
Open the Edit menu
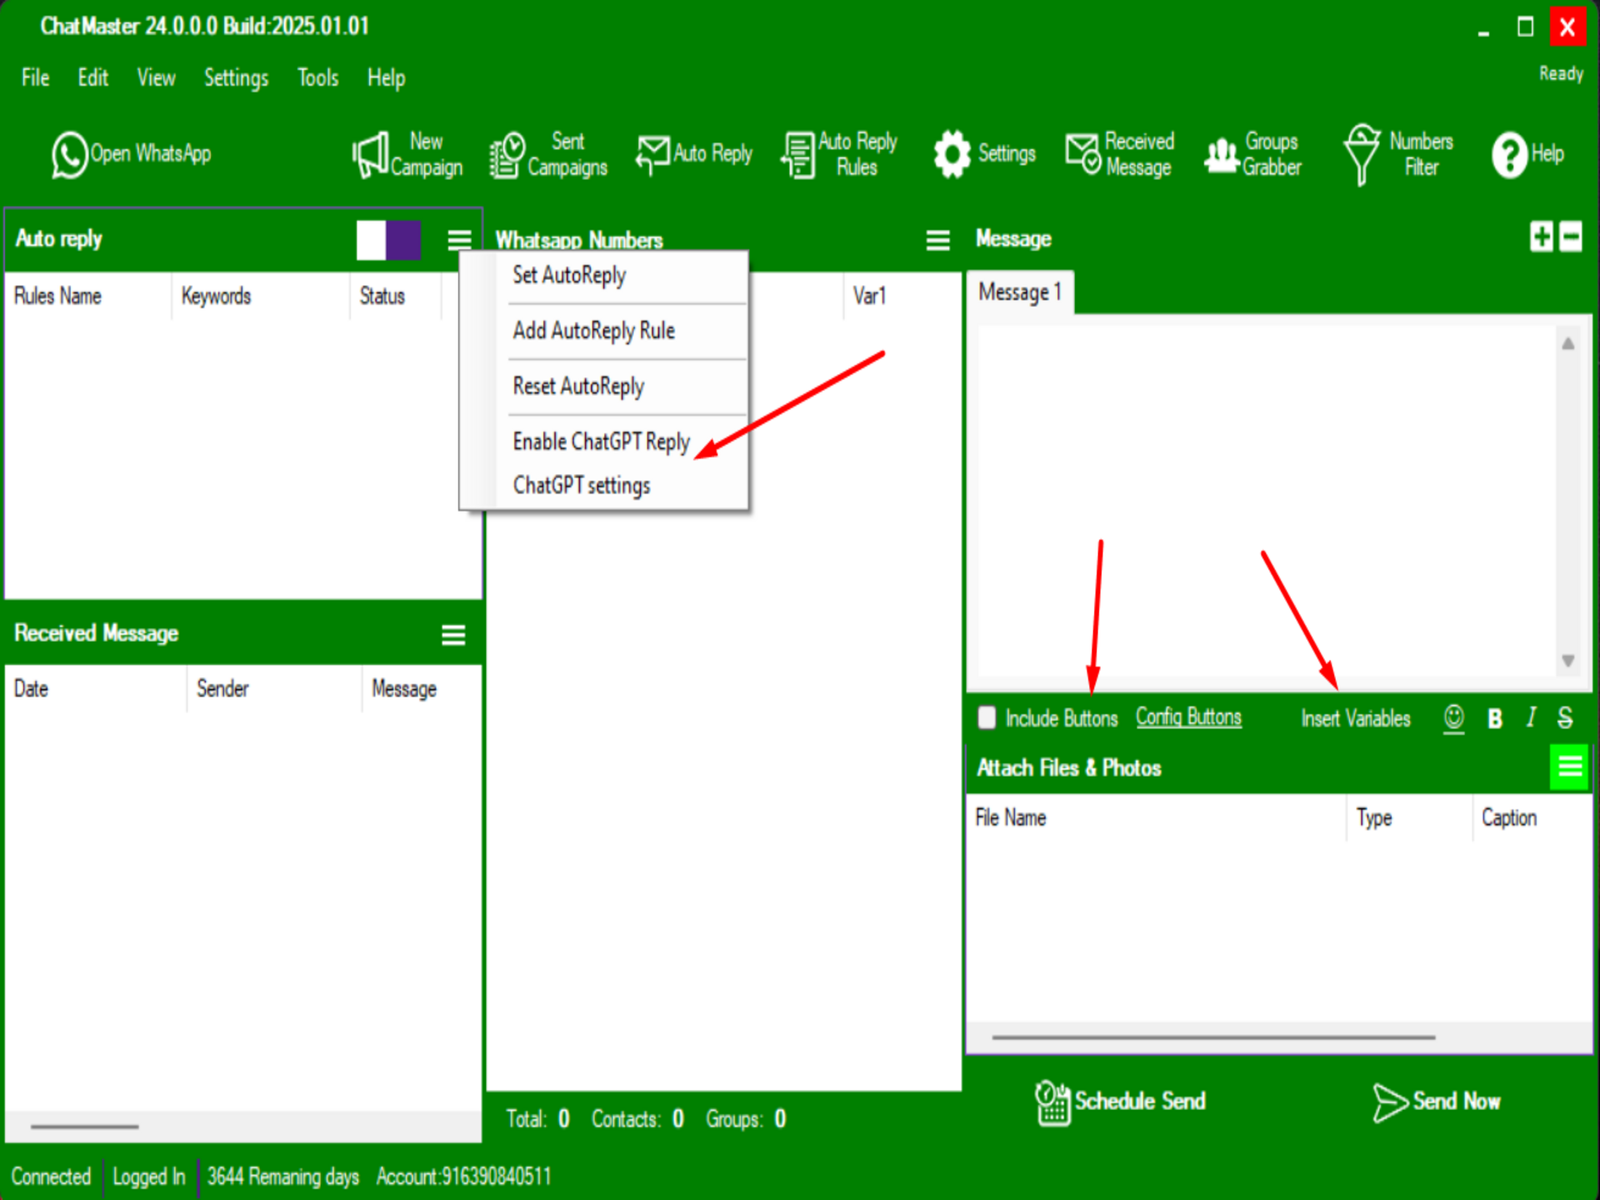click(x=93, y=78)
